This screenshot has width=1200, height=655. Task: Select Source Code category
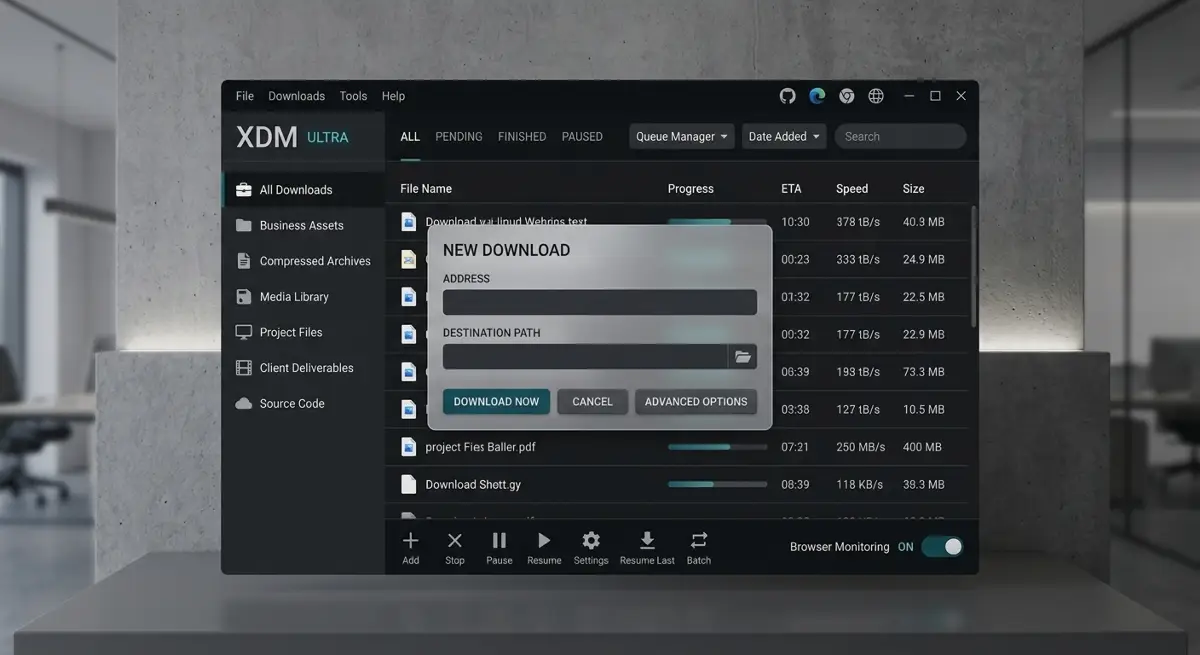point(303,404)
